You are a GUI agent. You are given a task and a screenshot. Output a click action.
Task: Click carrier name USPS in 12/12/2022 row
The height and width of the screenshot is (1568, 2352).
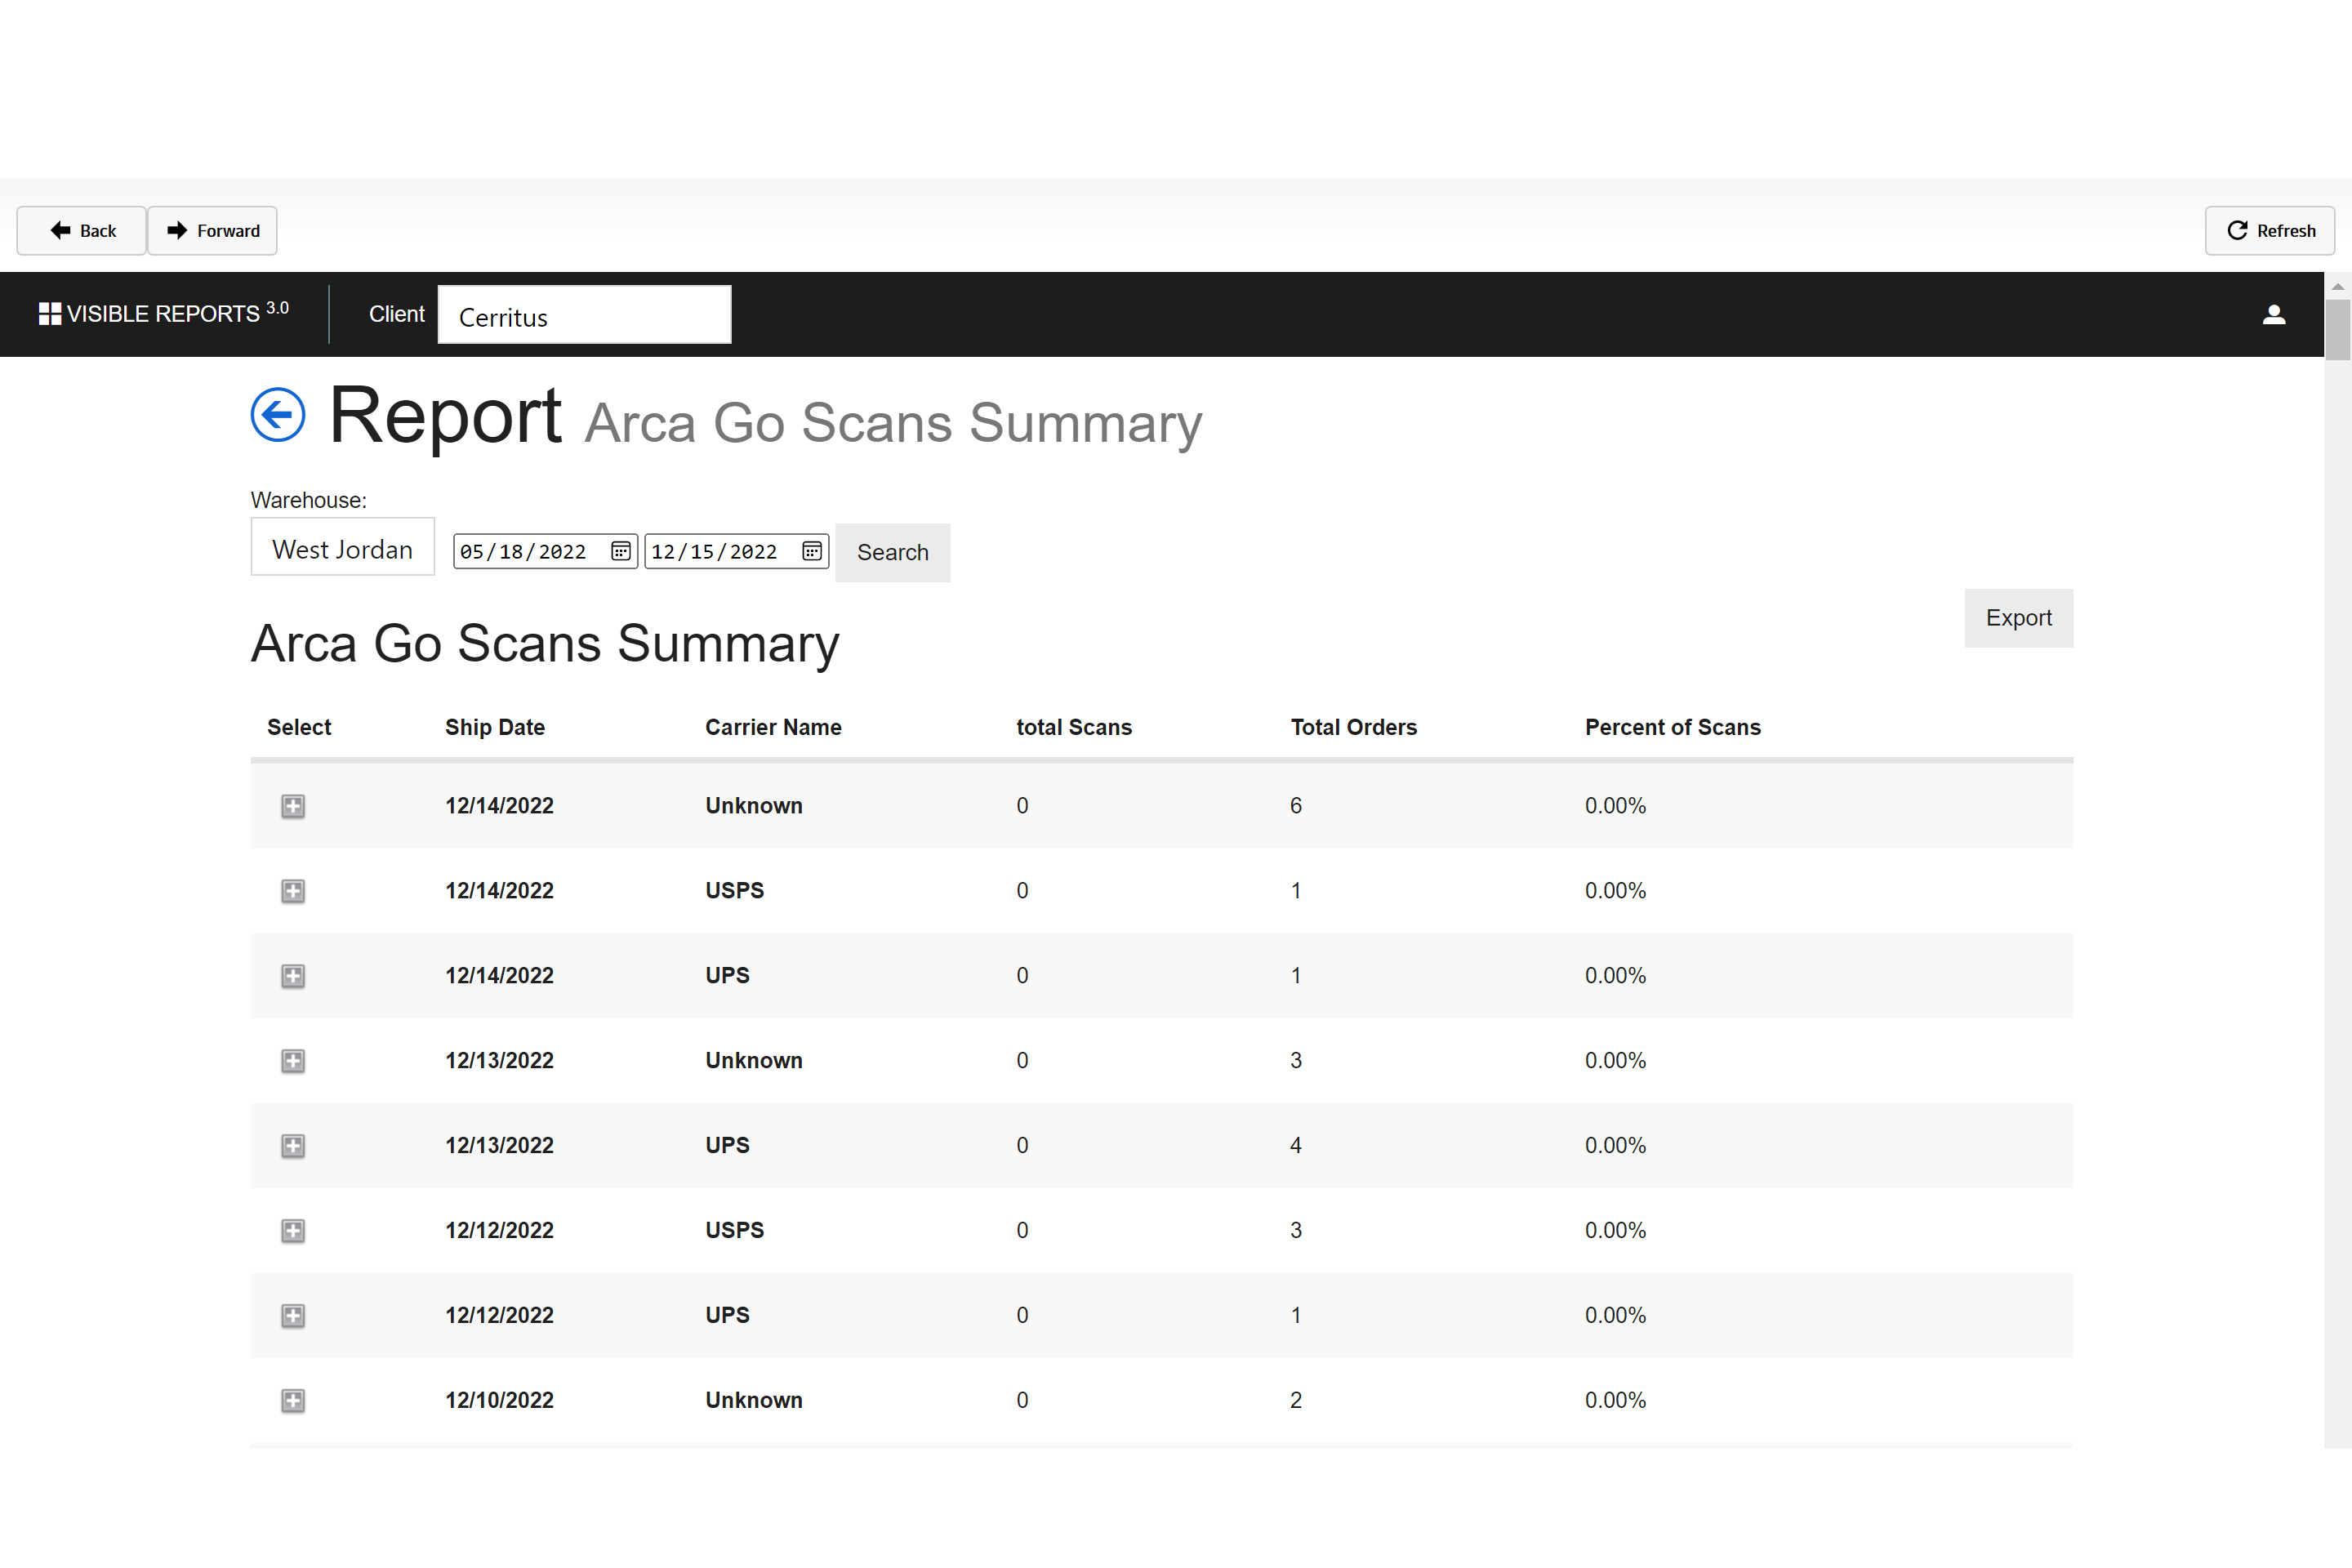(735, 1231)
